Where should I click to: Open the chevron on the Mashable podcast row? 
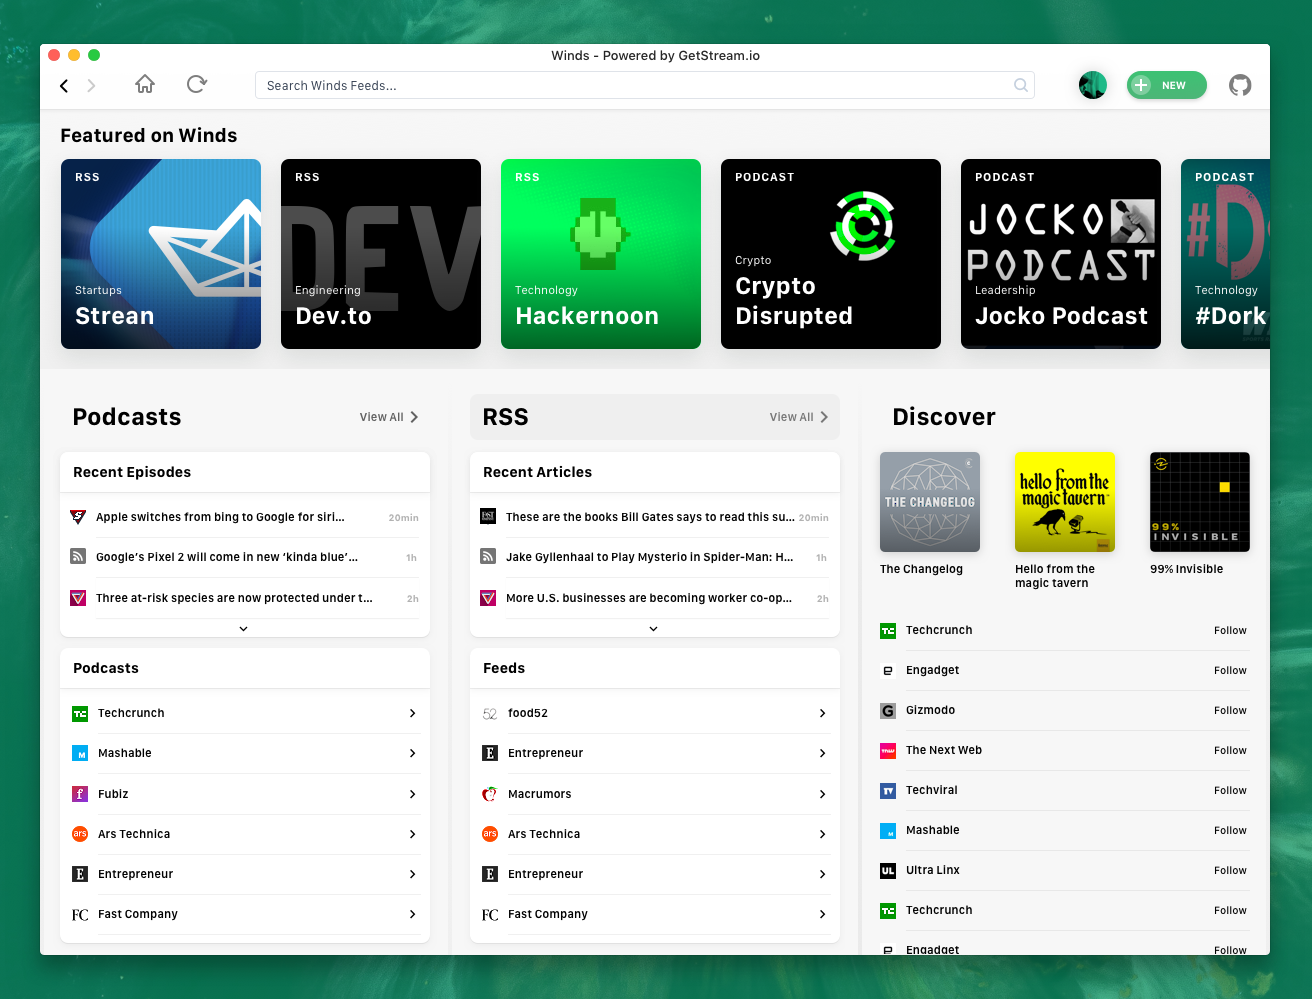coord(413,754)
